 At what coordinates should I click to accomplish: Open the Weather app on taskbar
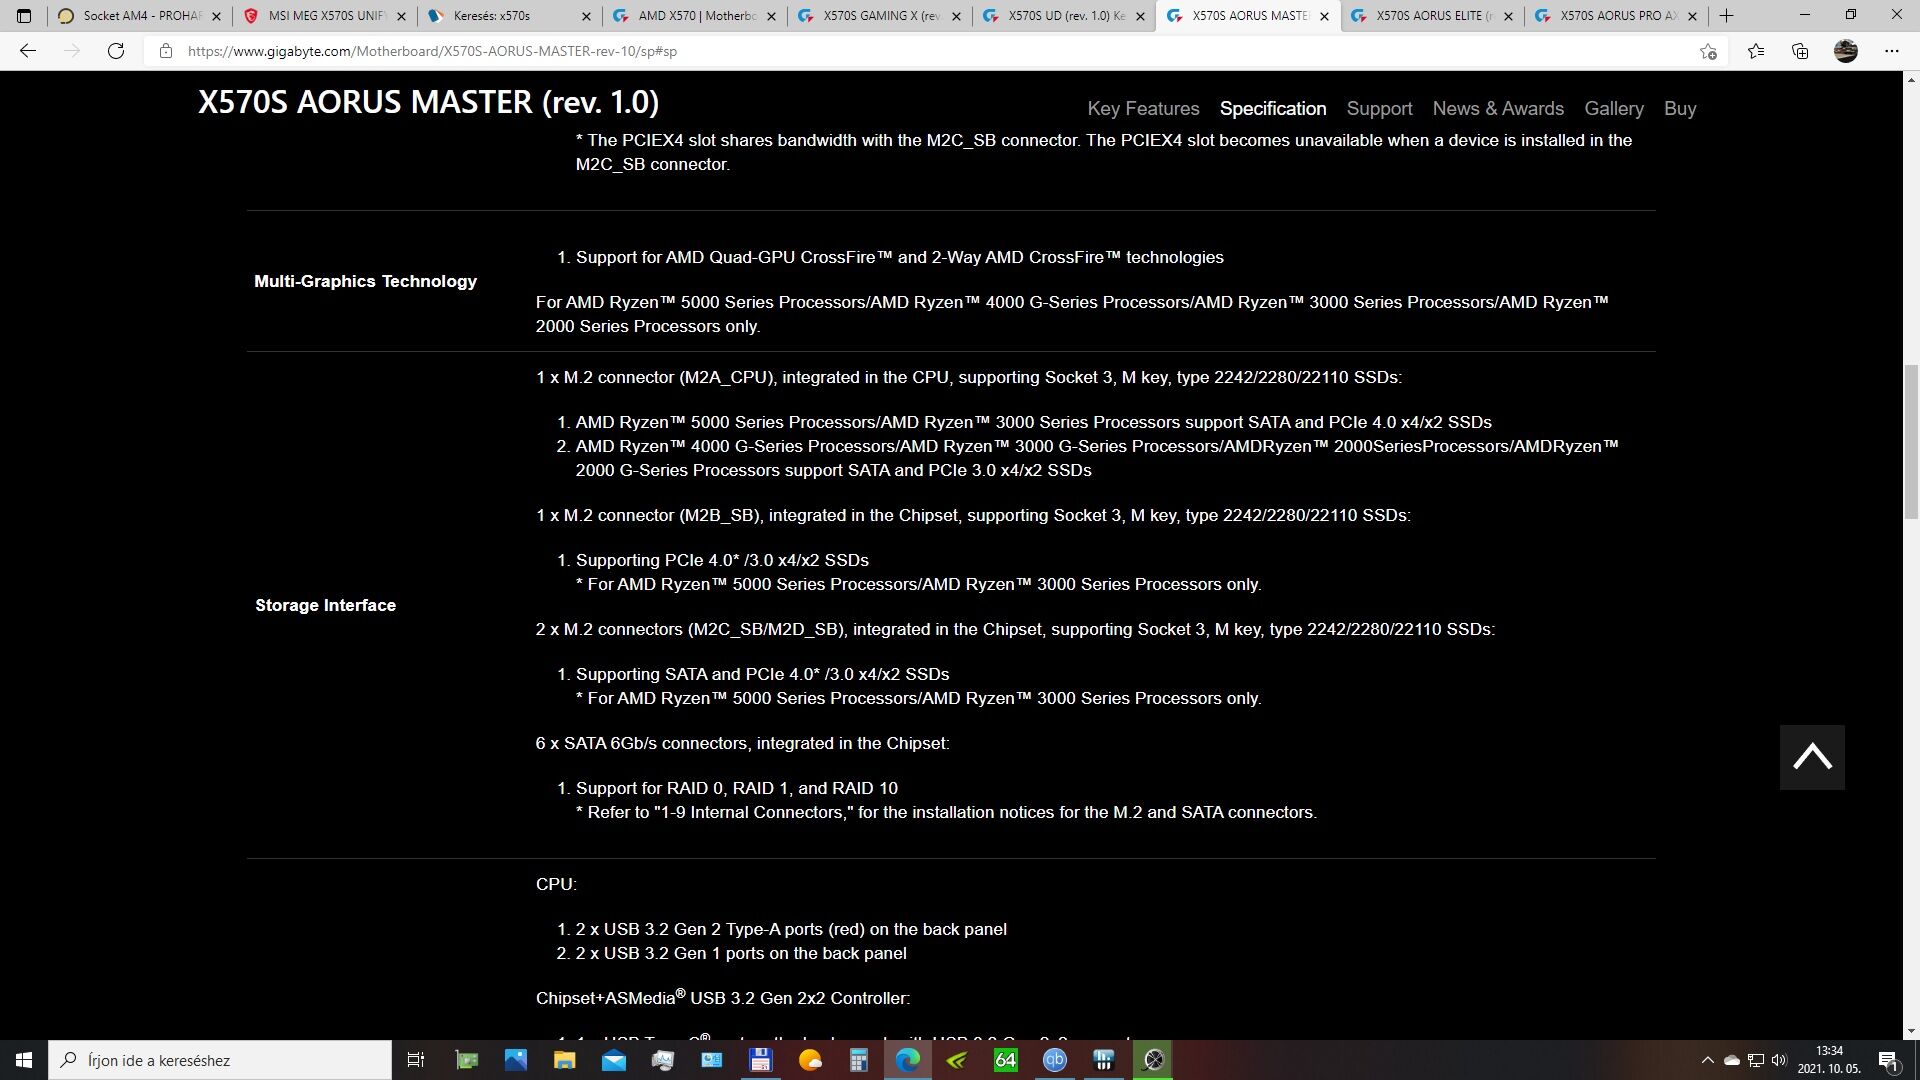point(809,1060)
